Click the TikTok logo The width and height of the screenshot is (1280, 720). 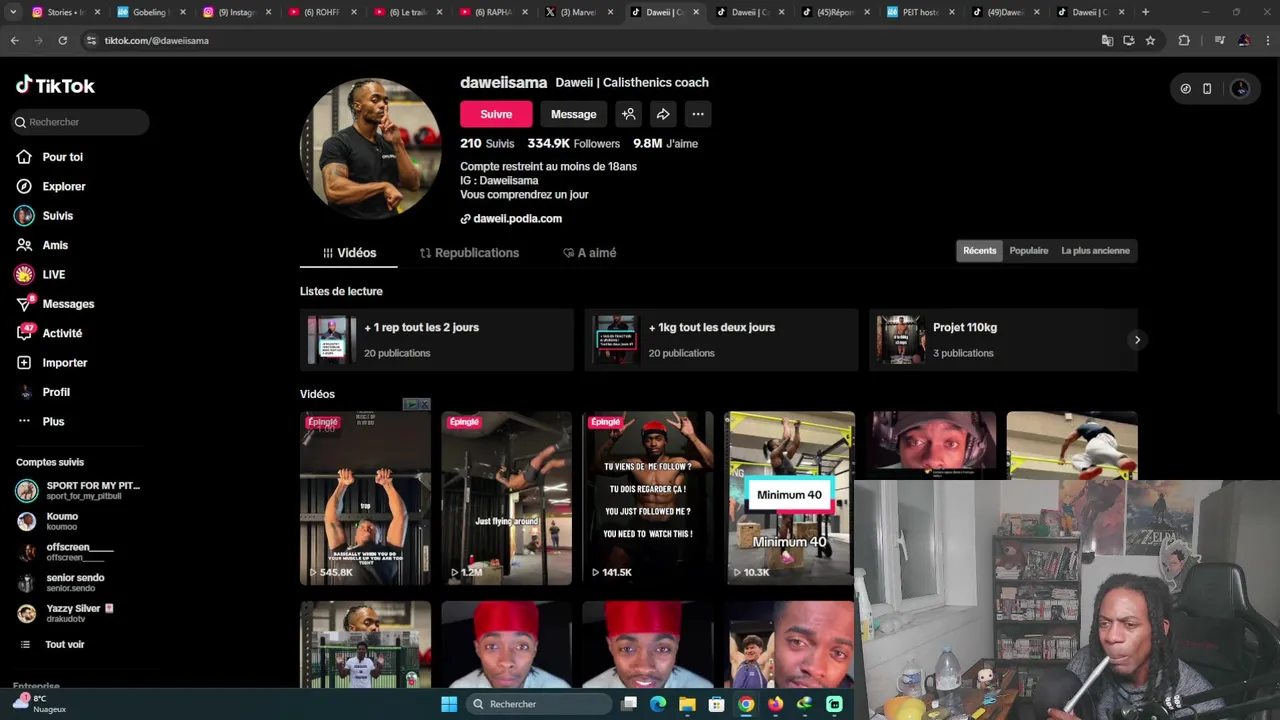[x=55, y=85]
